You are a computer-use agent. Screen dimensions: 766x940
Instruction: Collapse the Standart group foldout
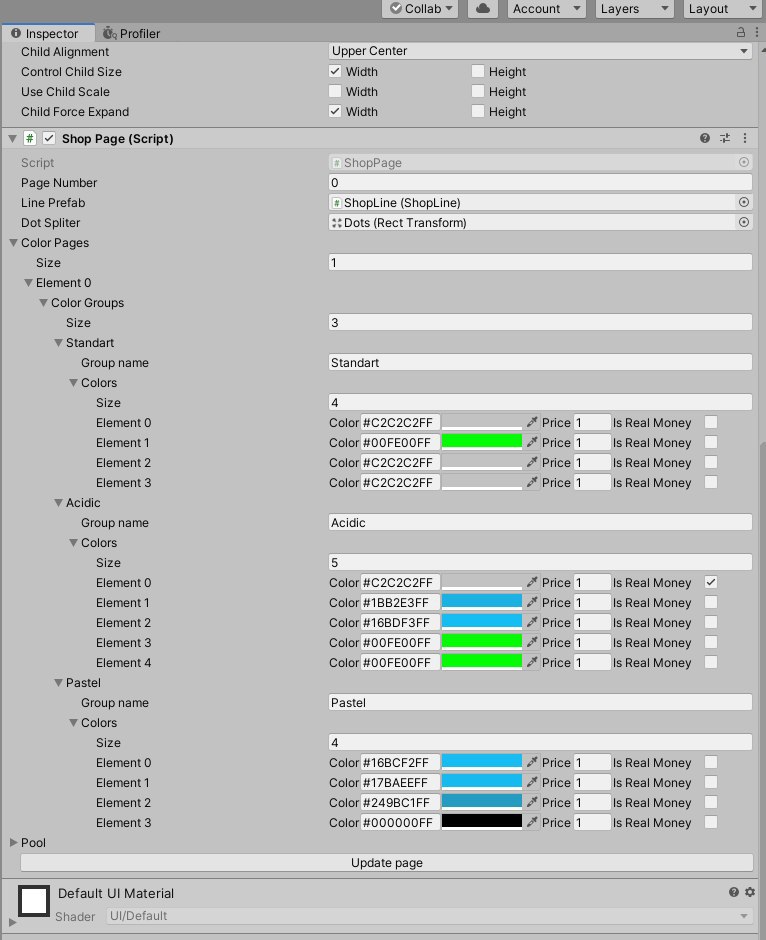[x=58, y=342]
